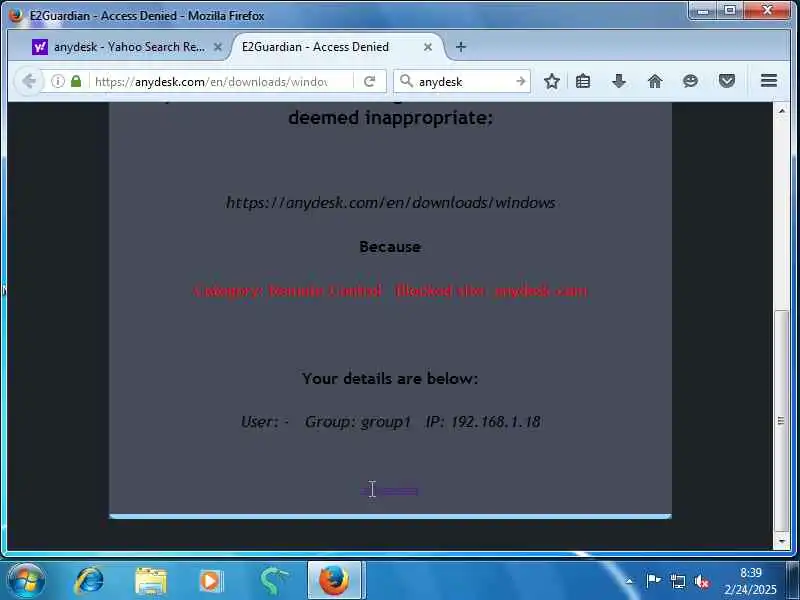
Task: Click the anydesk search box
Action: (464, 82)
